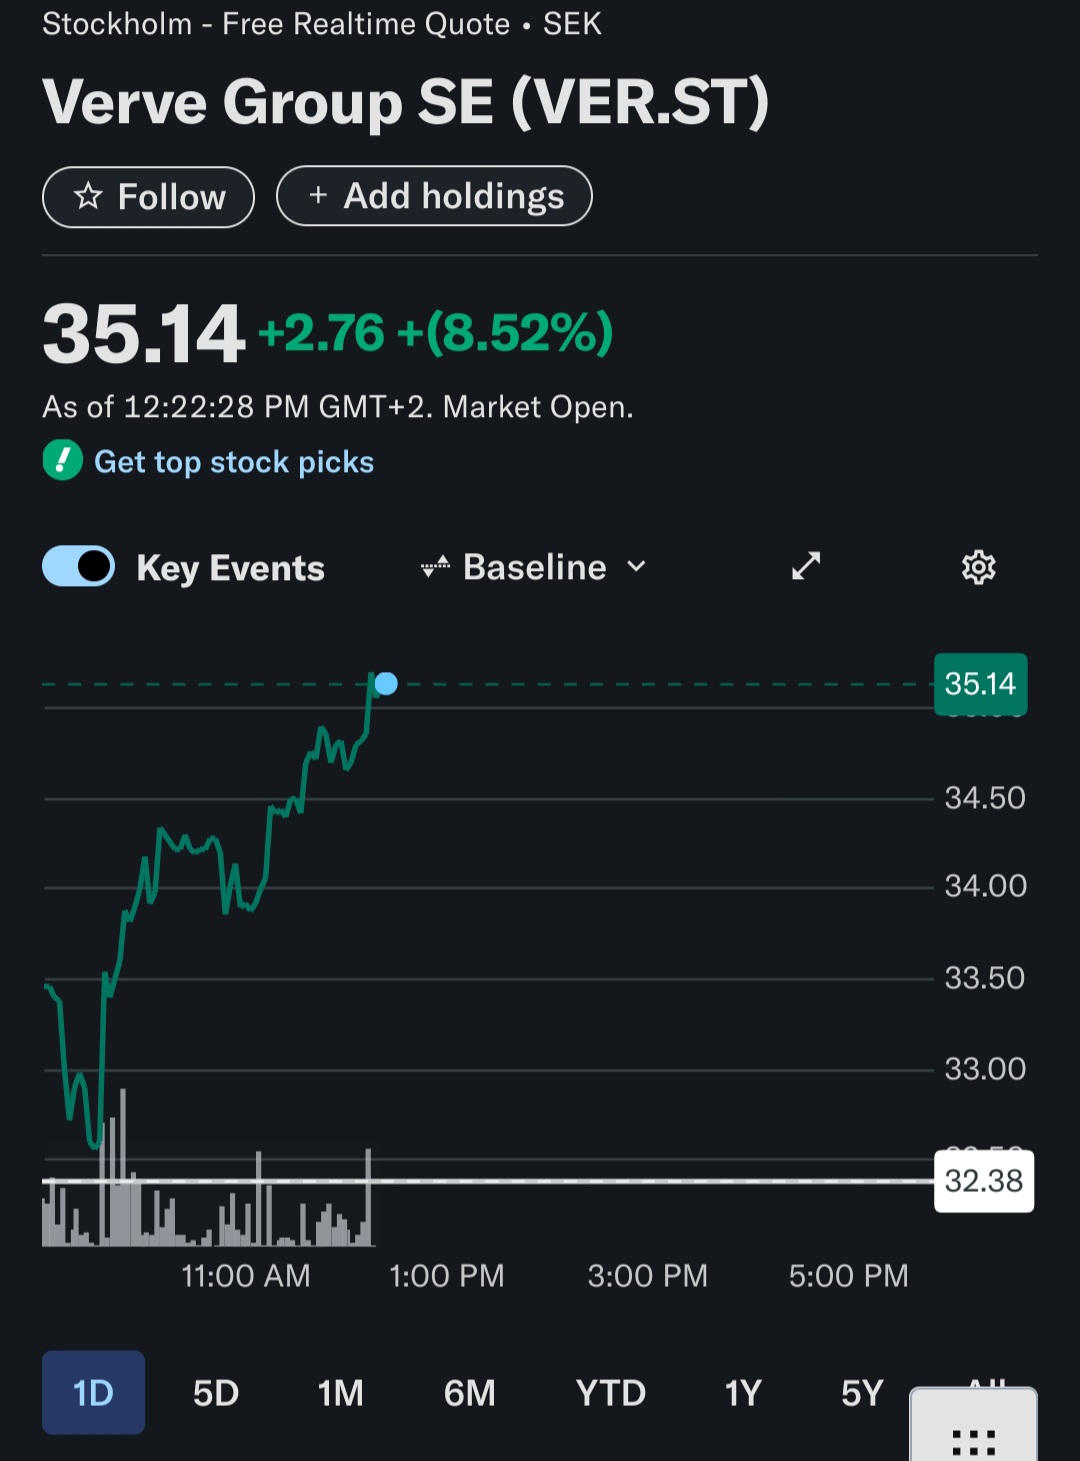Click the plus icon in Add holdings
The width and height of the screenshot is (1080, 1461).
318,195
